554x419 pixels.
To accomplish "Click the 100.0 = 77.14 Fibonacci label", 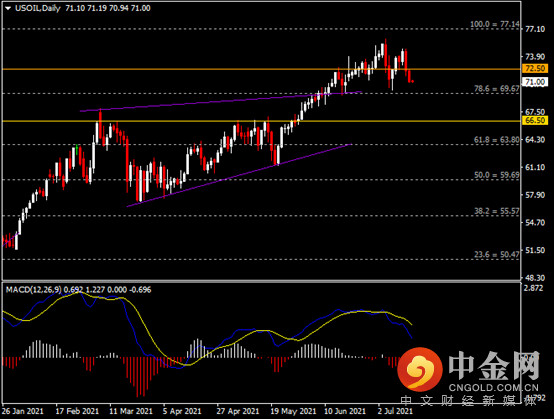I will (495, 24).
